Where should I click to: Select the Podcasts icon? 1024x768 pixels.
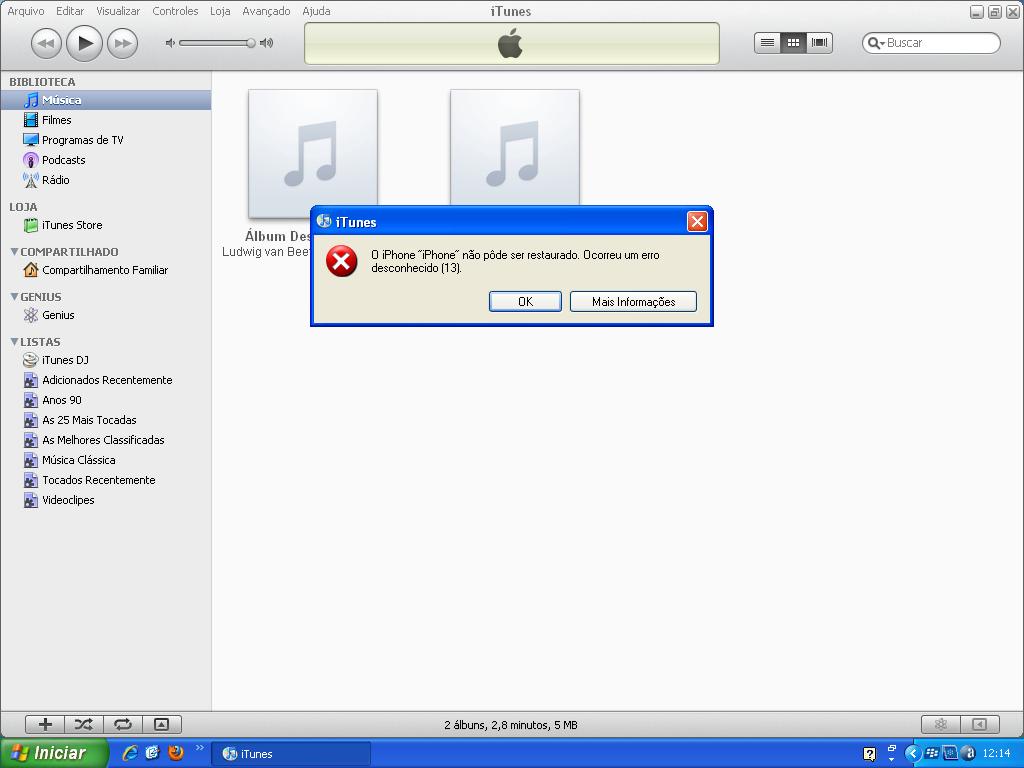coord(31,160)
